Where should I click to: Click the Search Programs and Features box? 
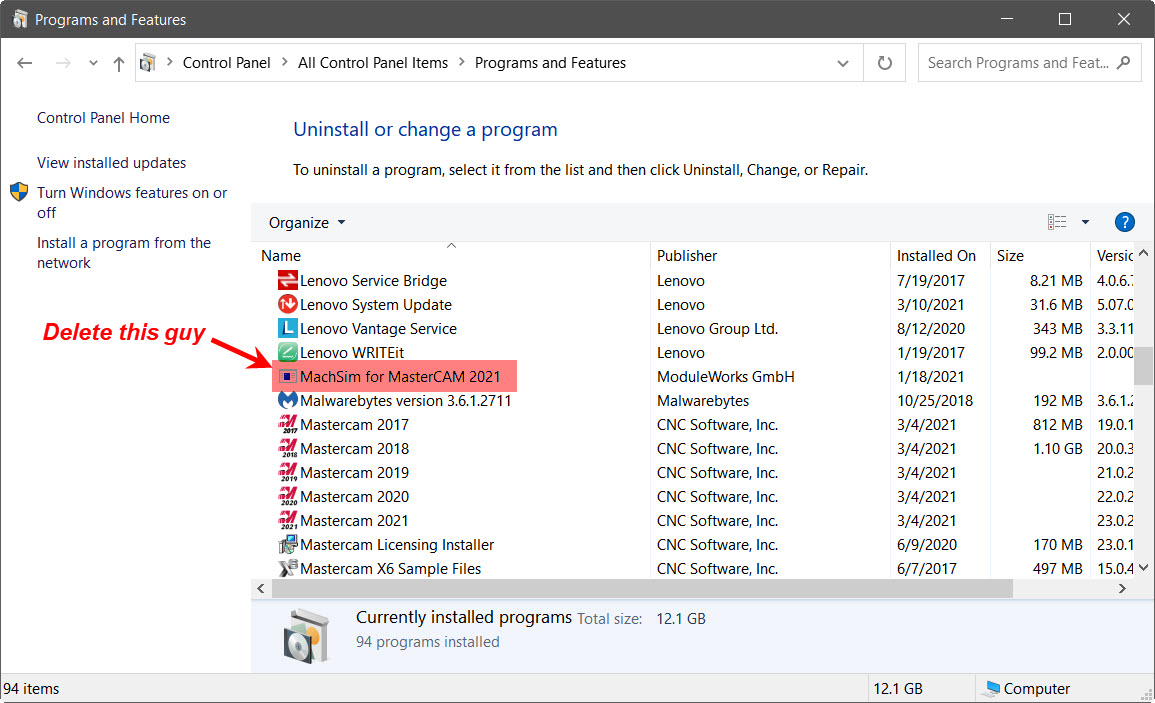coord(1018,63)
